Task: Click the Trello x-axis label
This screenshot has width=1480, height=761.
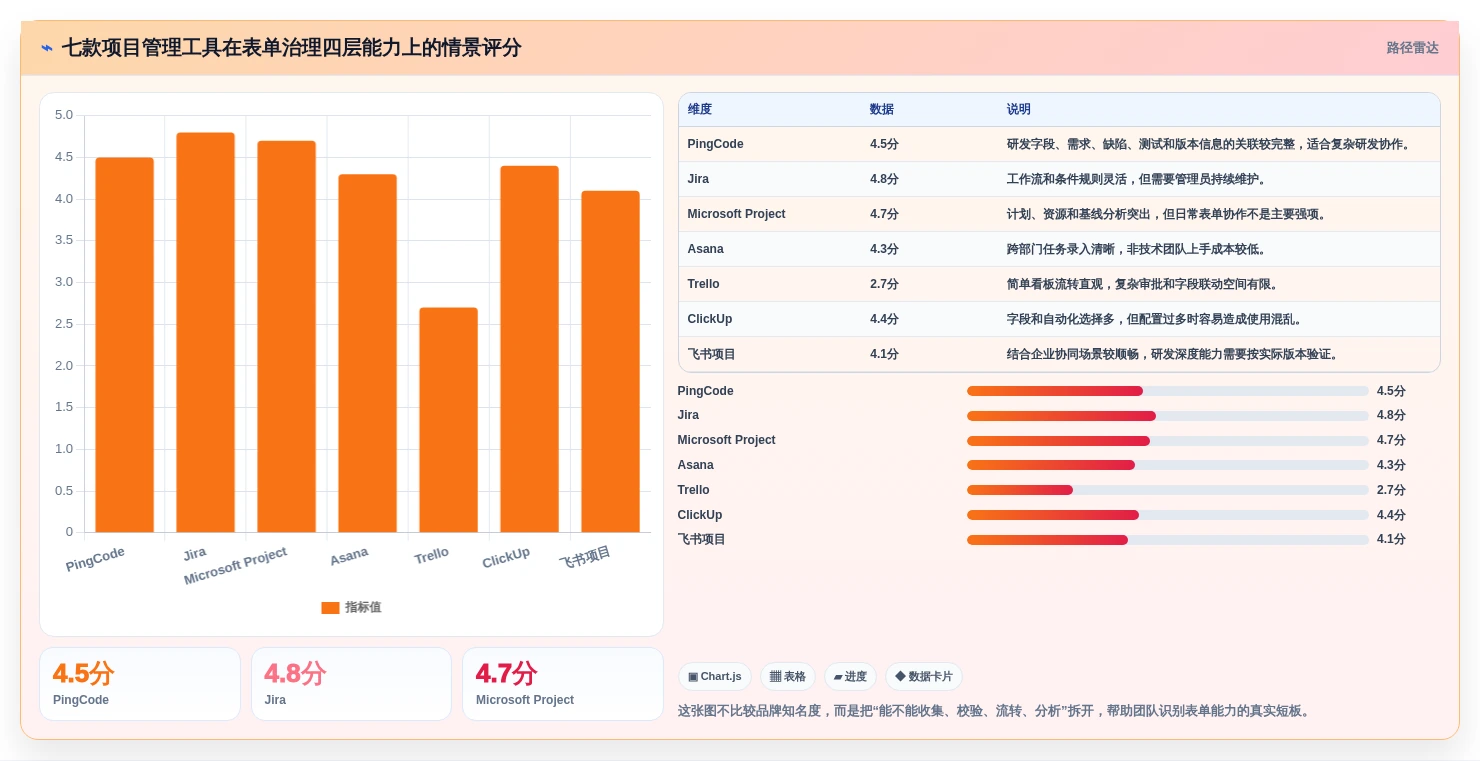Action: click(432, 556)
